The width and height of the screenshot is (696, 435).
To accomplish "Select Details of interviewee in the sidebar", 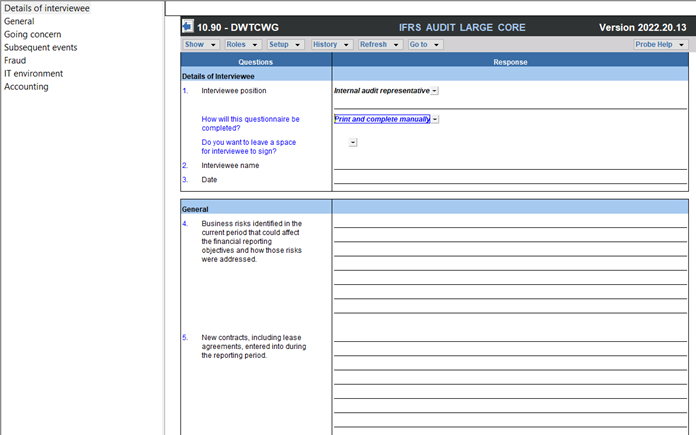I will [47, 8].
